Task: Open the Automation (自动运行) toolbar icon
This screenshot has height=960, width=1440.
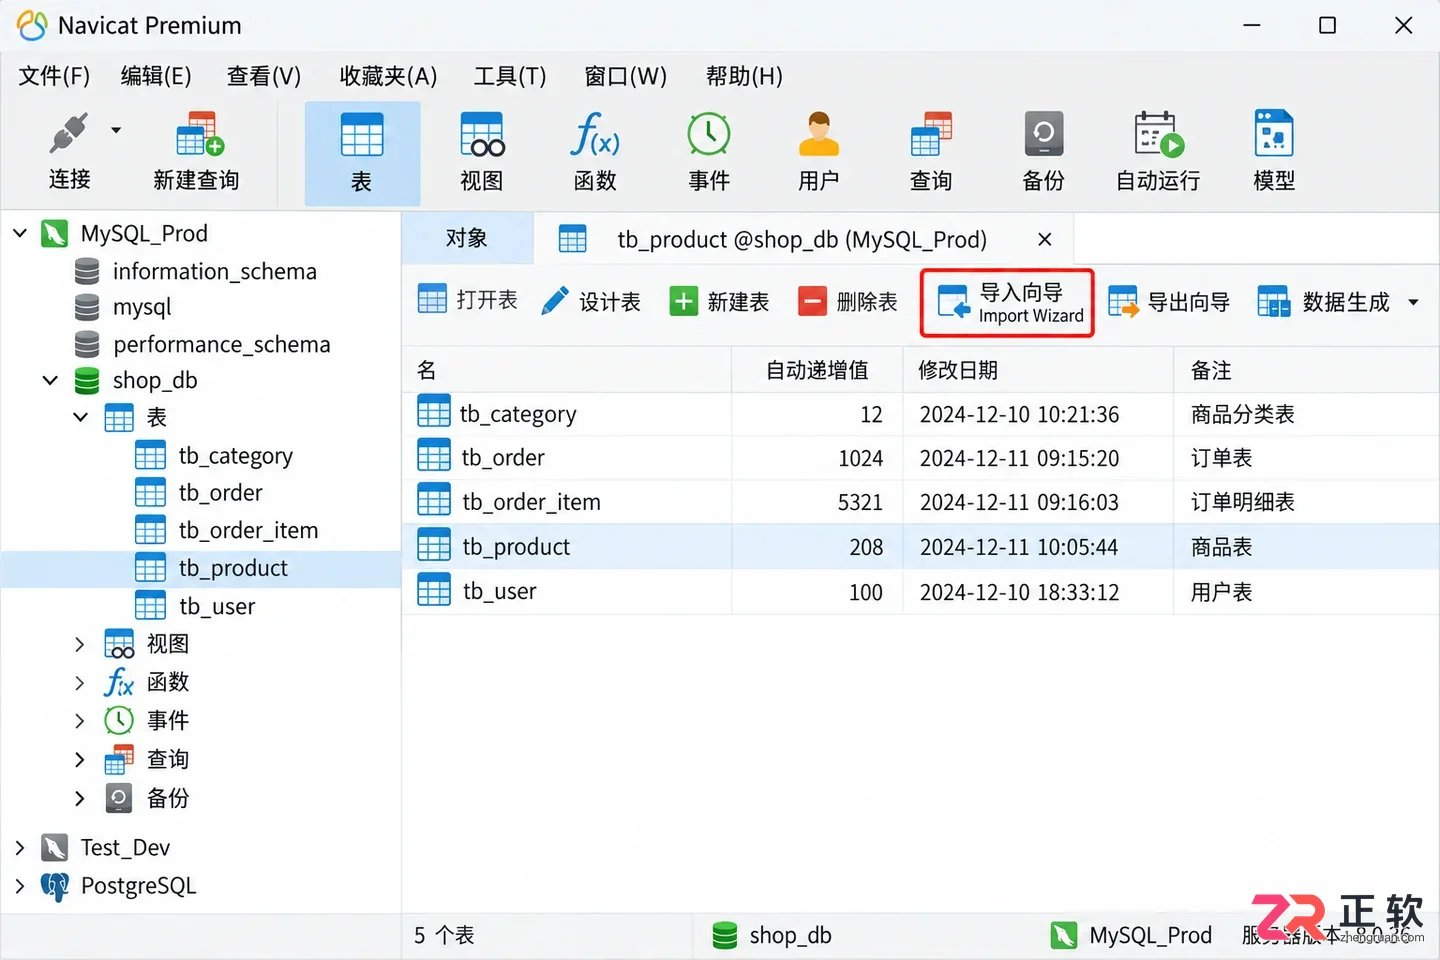Action: [1159, 134]
